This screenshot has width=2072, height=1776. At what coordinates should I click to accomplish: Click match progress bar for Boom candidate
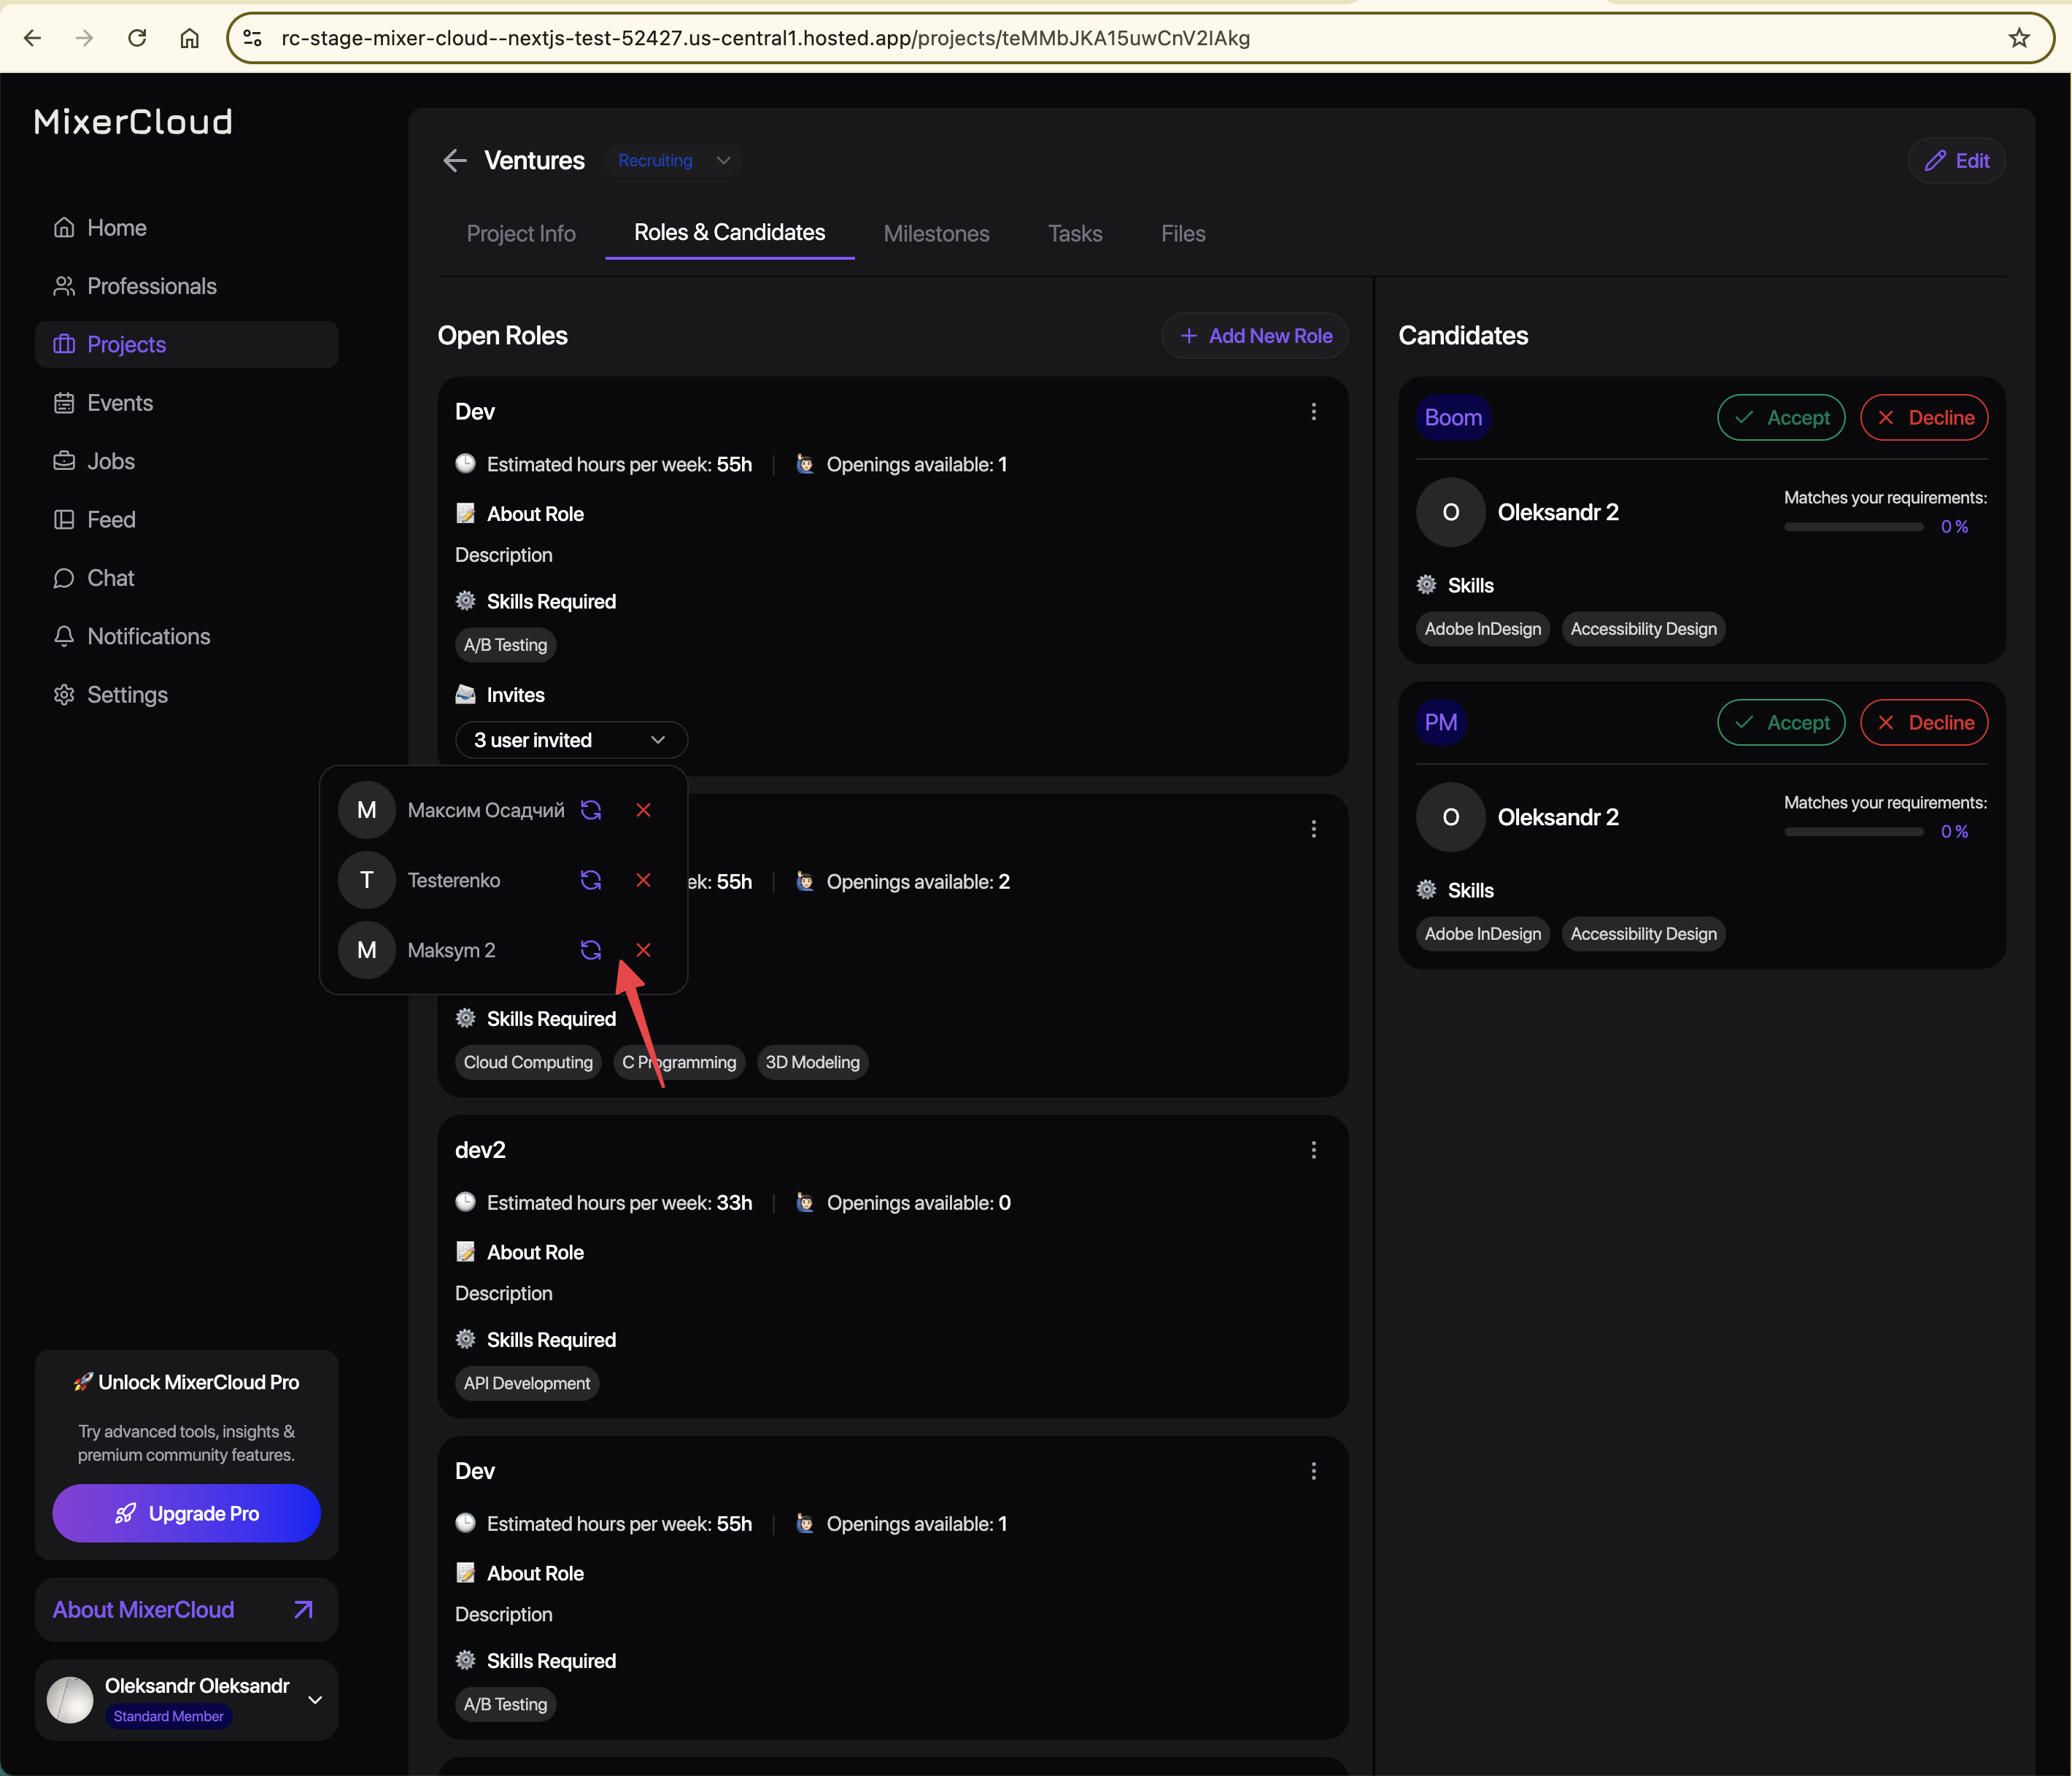pyautogui.click(x=1853, y=527)
